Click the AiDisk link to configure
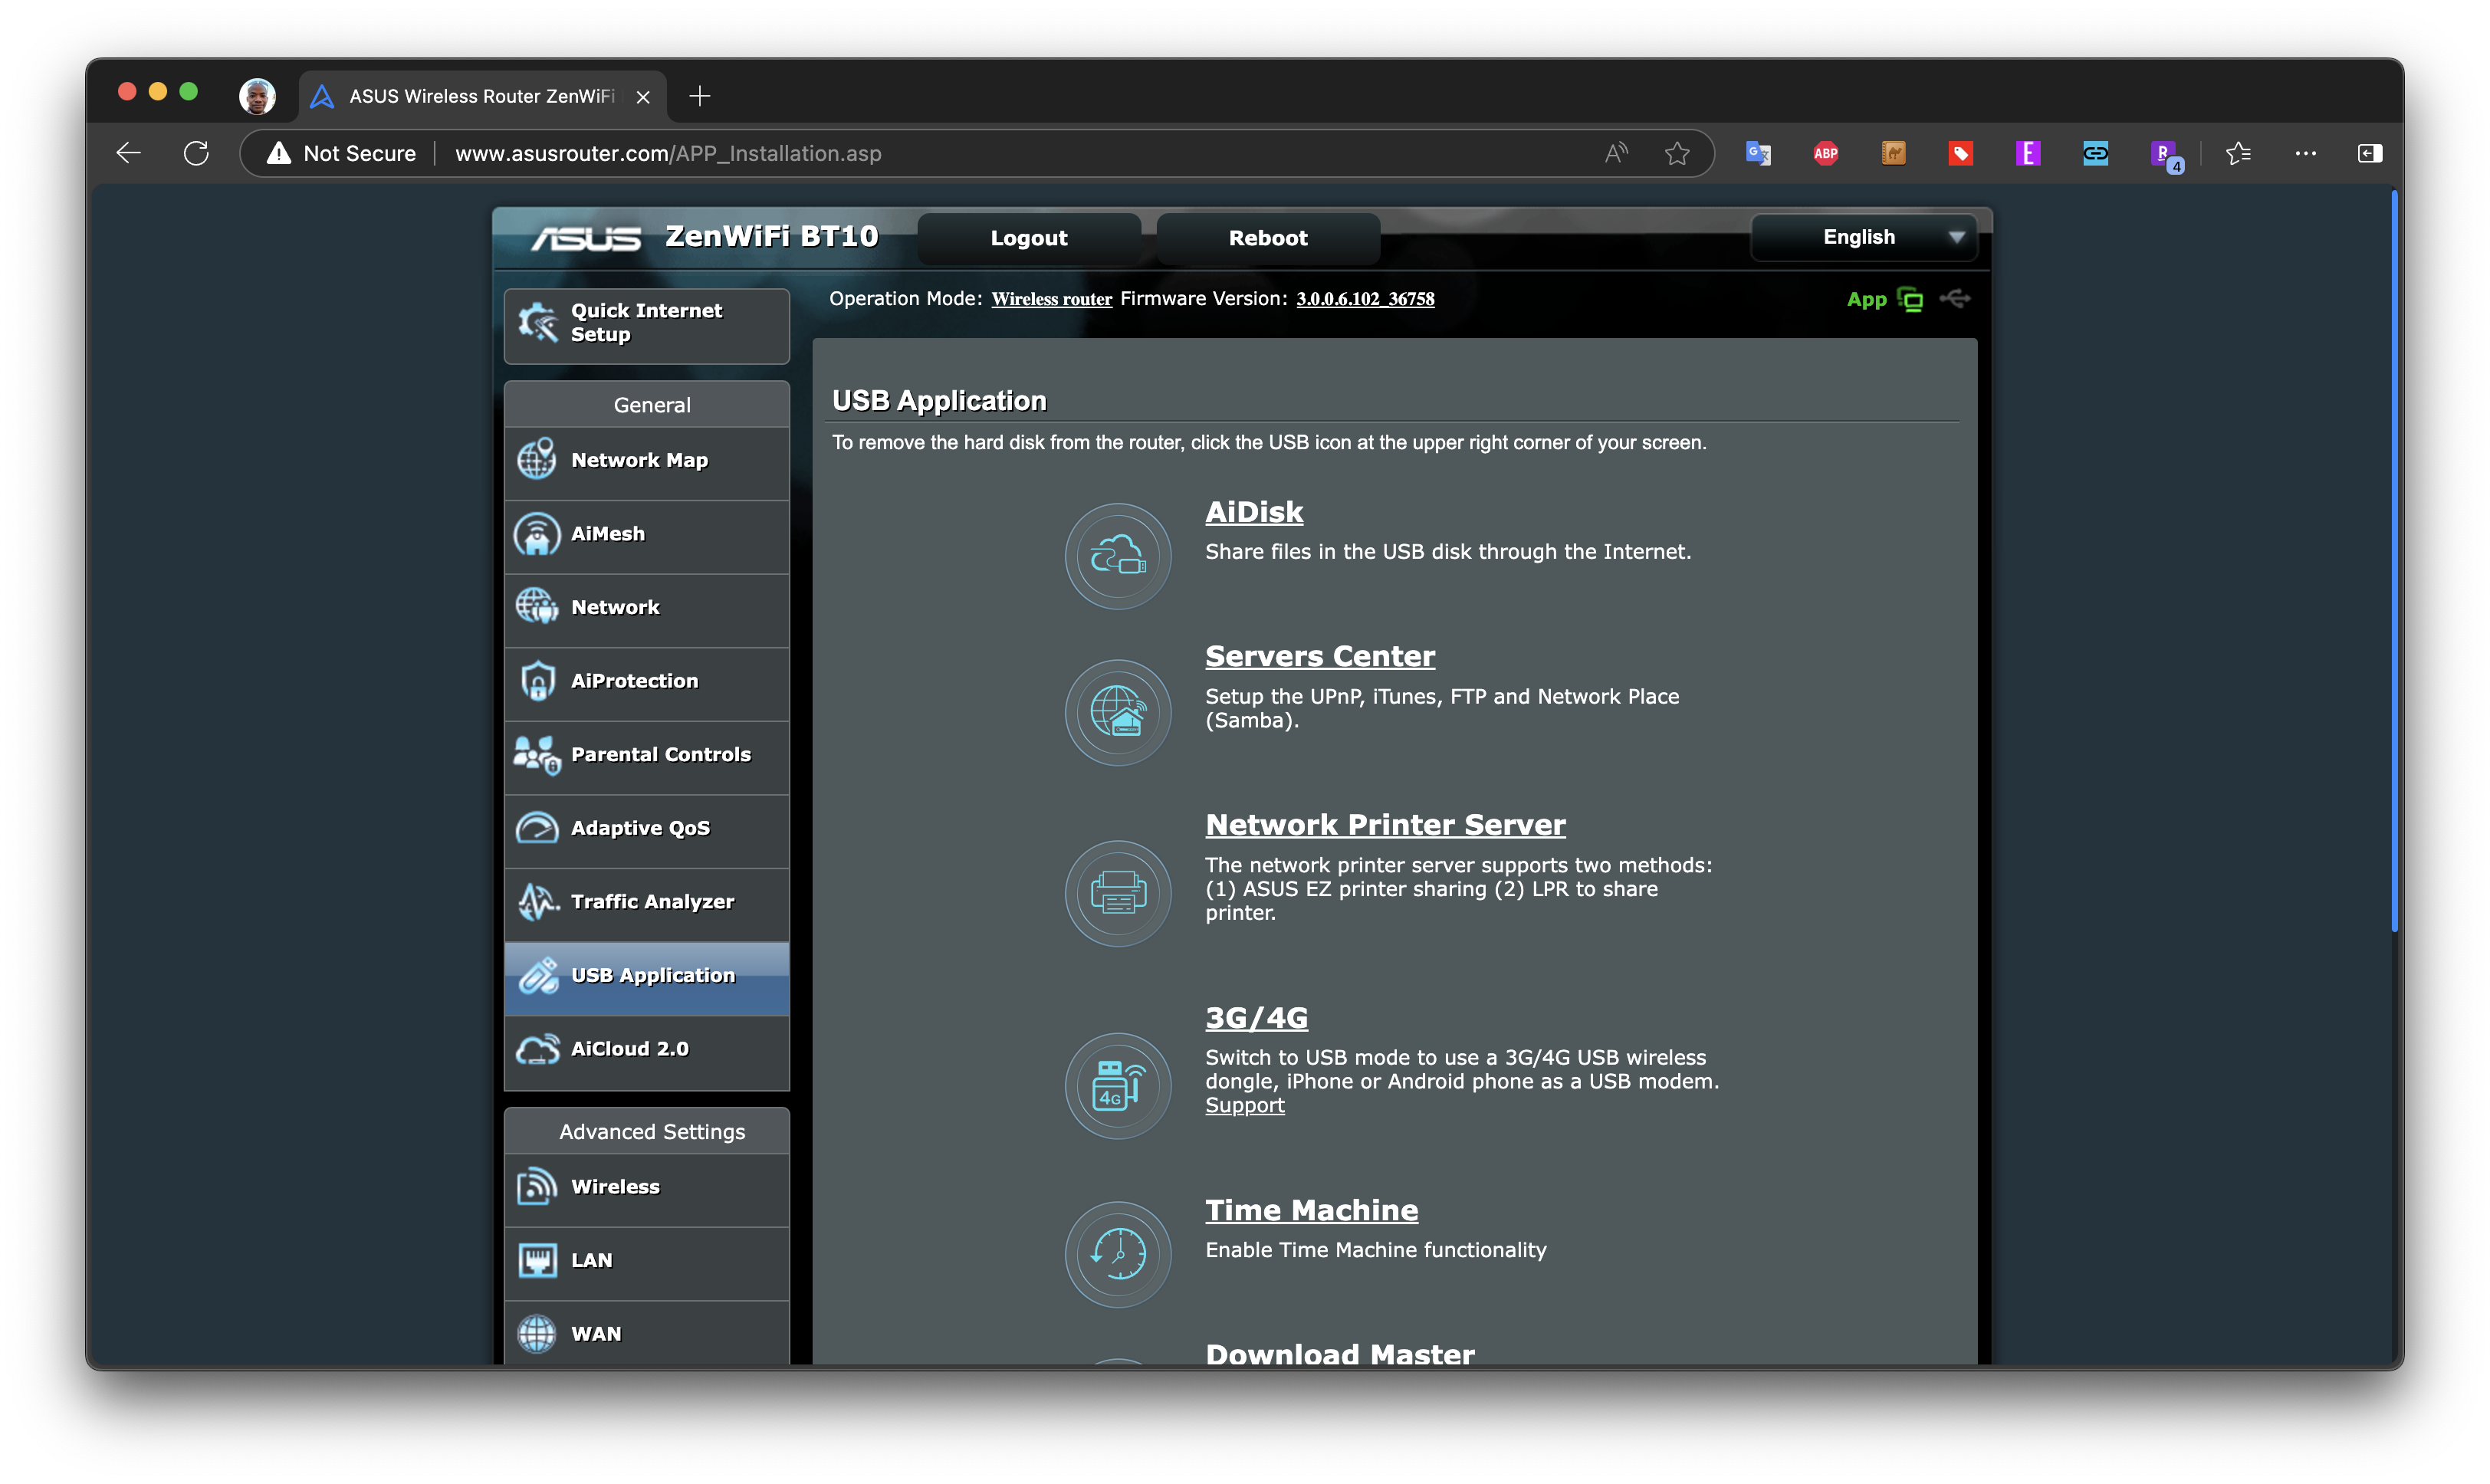Screen dimensions: 2490x1484 [1254, 509]
